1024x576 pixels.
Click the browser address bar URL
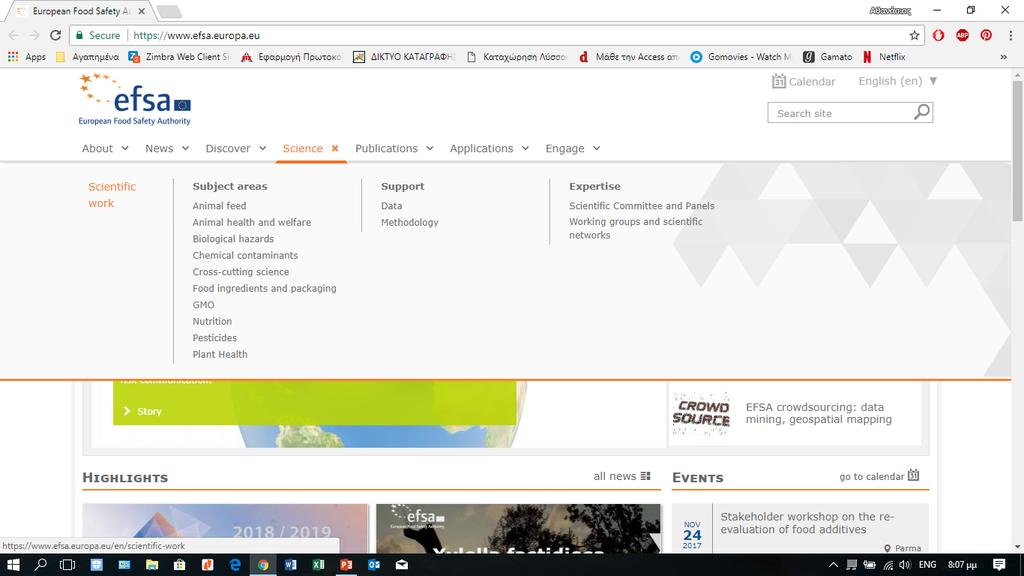click(x=197, y=35)
